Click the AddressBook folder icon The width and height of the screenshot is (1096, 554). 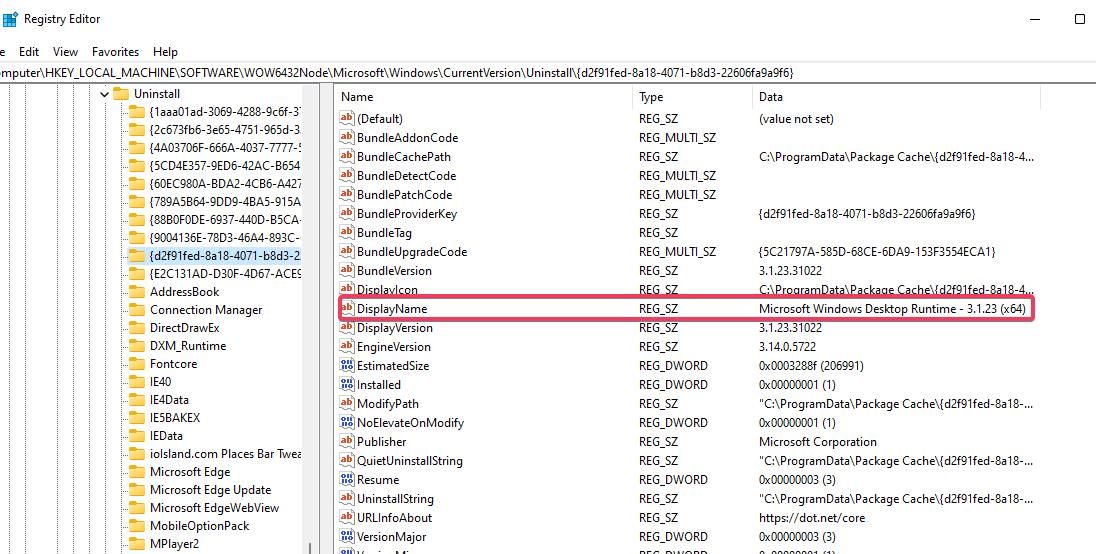[136, 292]
